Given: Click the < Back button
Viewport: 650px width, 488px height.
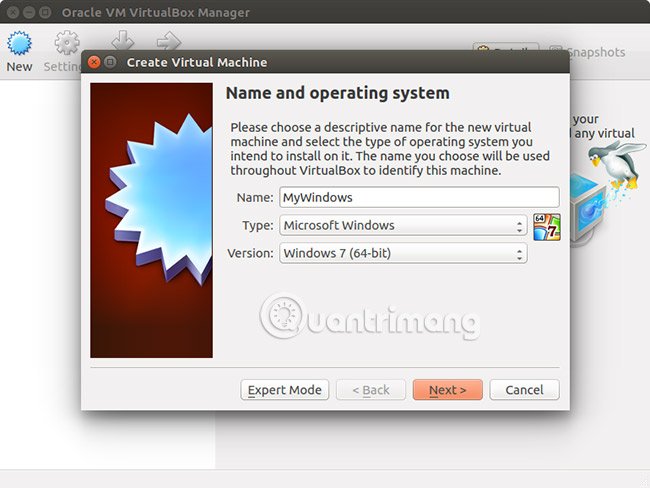Looking at the screenshot, I should [x=371, y=390].
